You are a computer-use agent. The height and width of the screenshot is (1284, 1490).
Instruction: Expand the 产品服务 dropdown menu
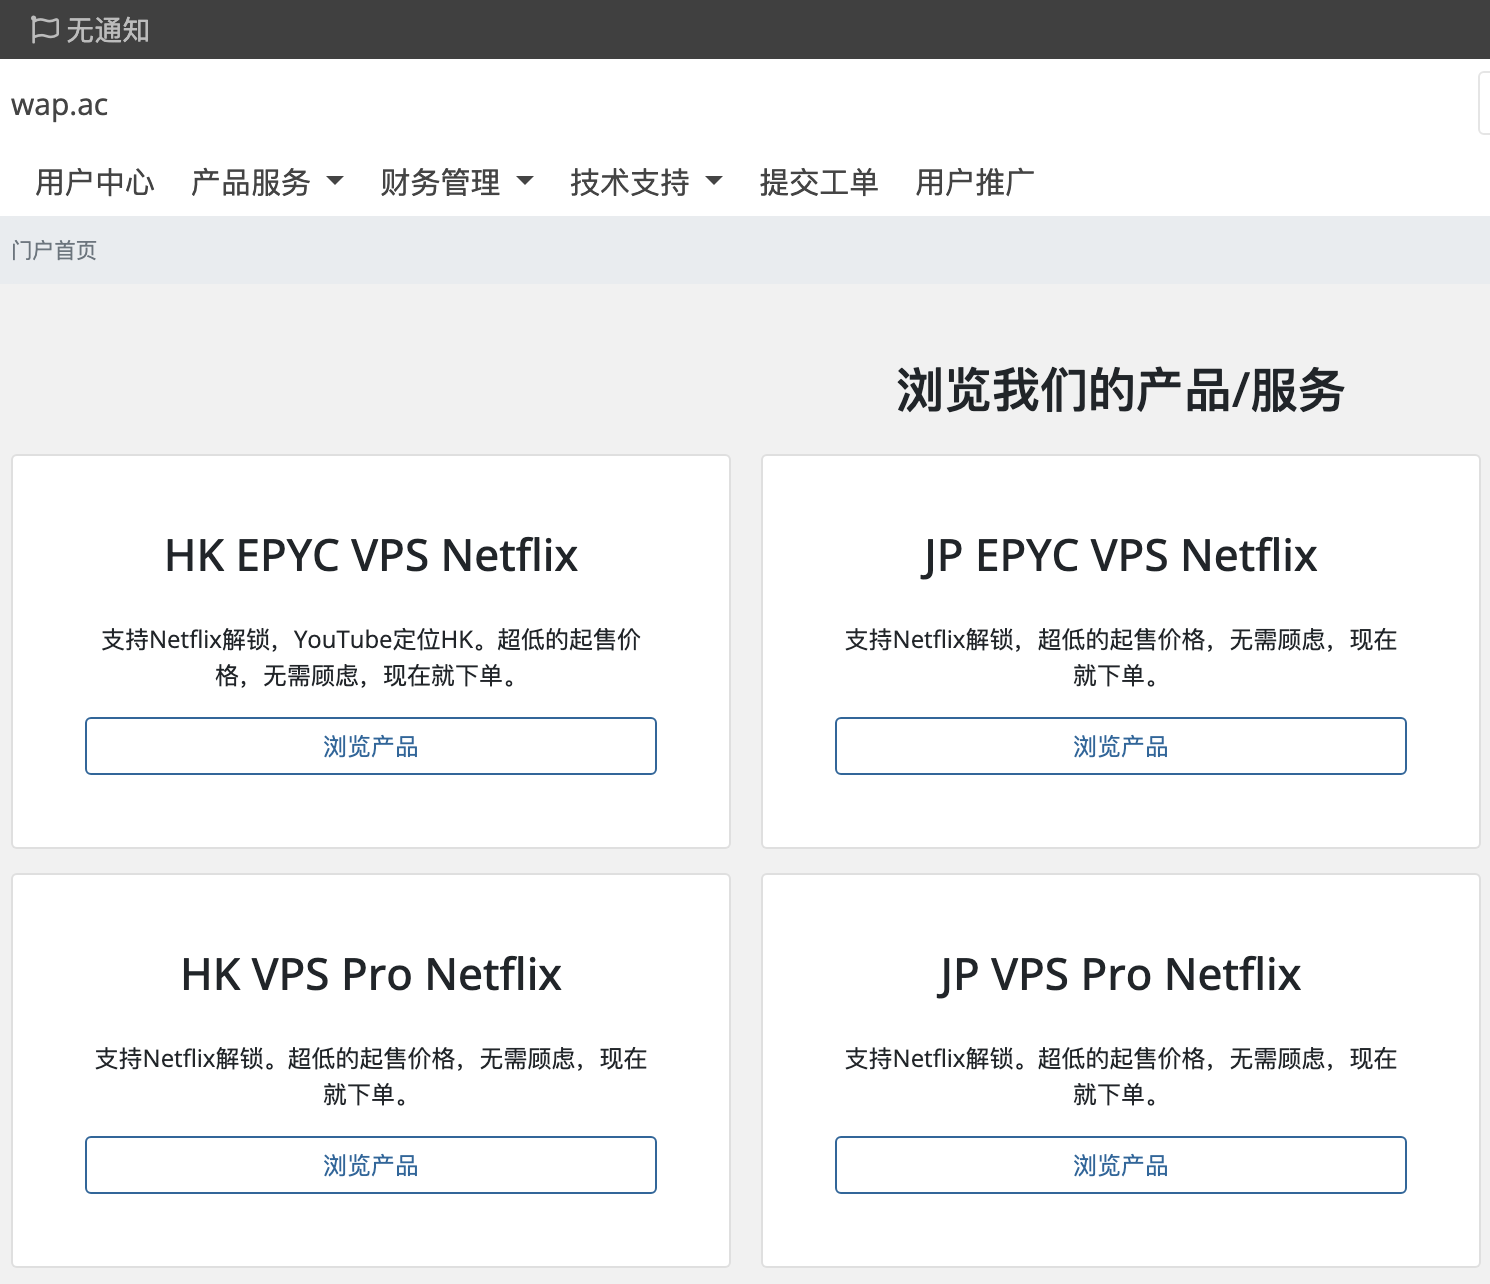(267, 182)
